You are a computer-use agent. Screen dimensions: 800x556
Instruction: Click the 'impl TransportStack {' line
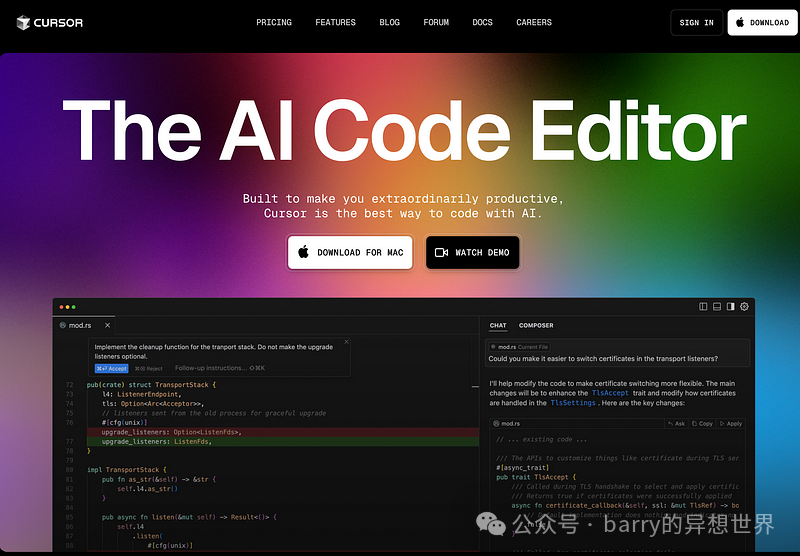pos(127,469)
